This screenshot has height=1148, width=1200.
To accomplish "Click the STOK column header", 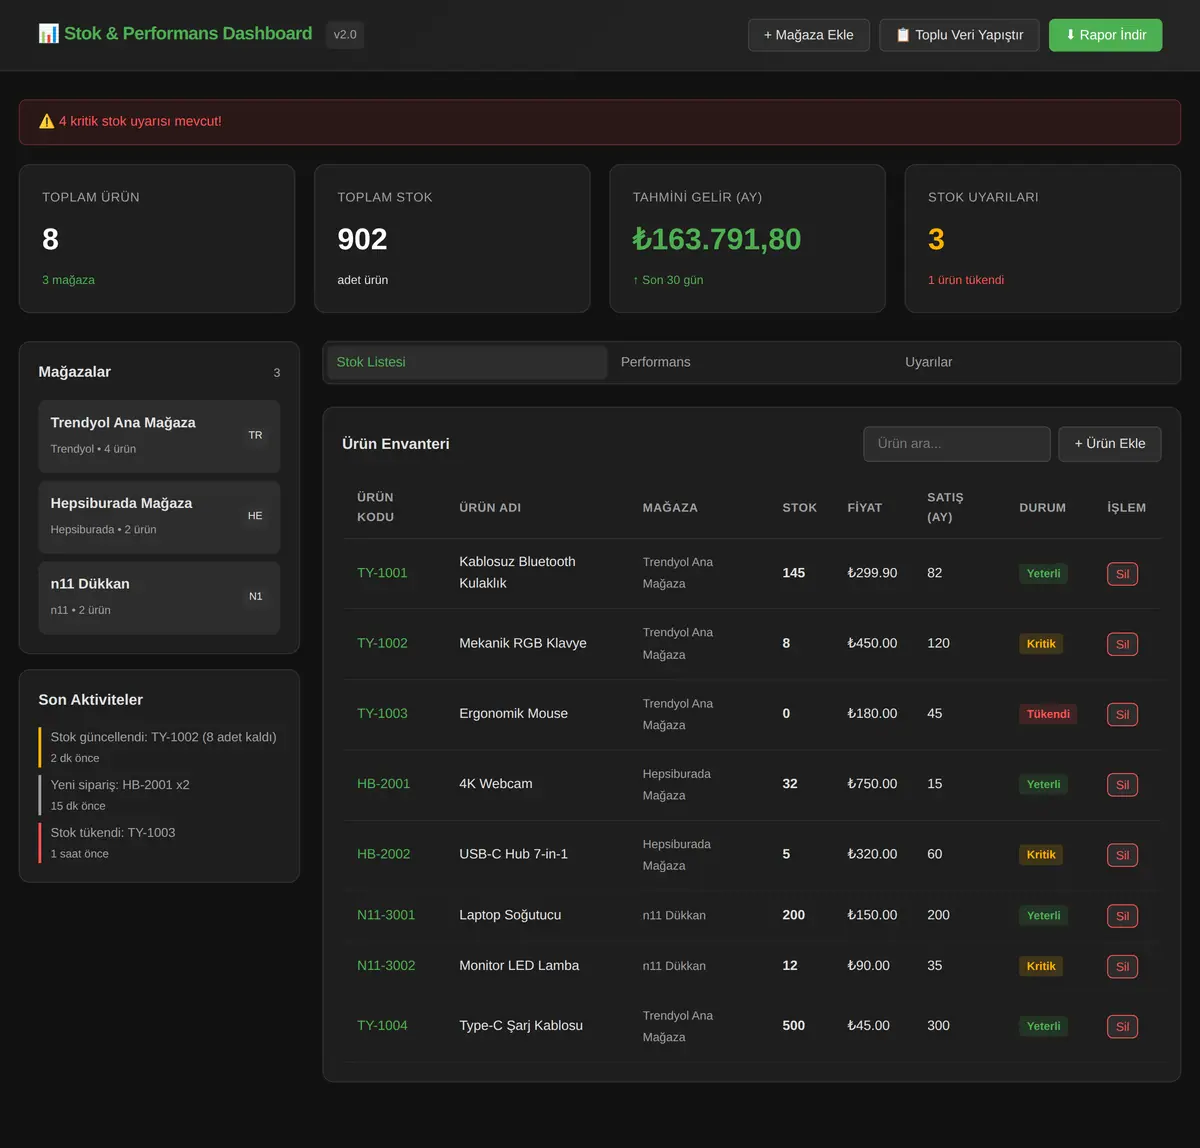I will pos(799,508).
